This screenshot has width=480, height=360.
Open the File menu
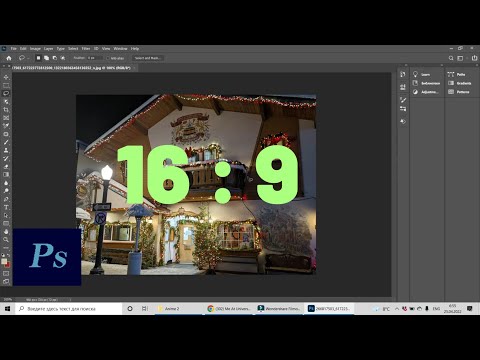[x=14, y=49]
